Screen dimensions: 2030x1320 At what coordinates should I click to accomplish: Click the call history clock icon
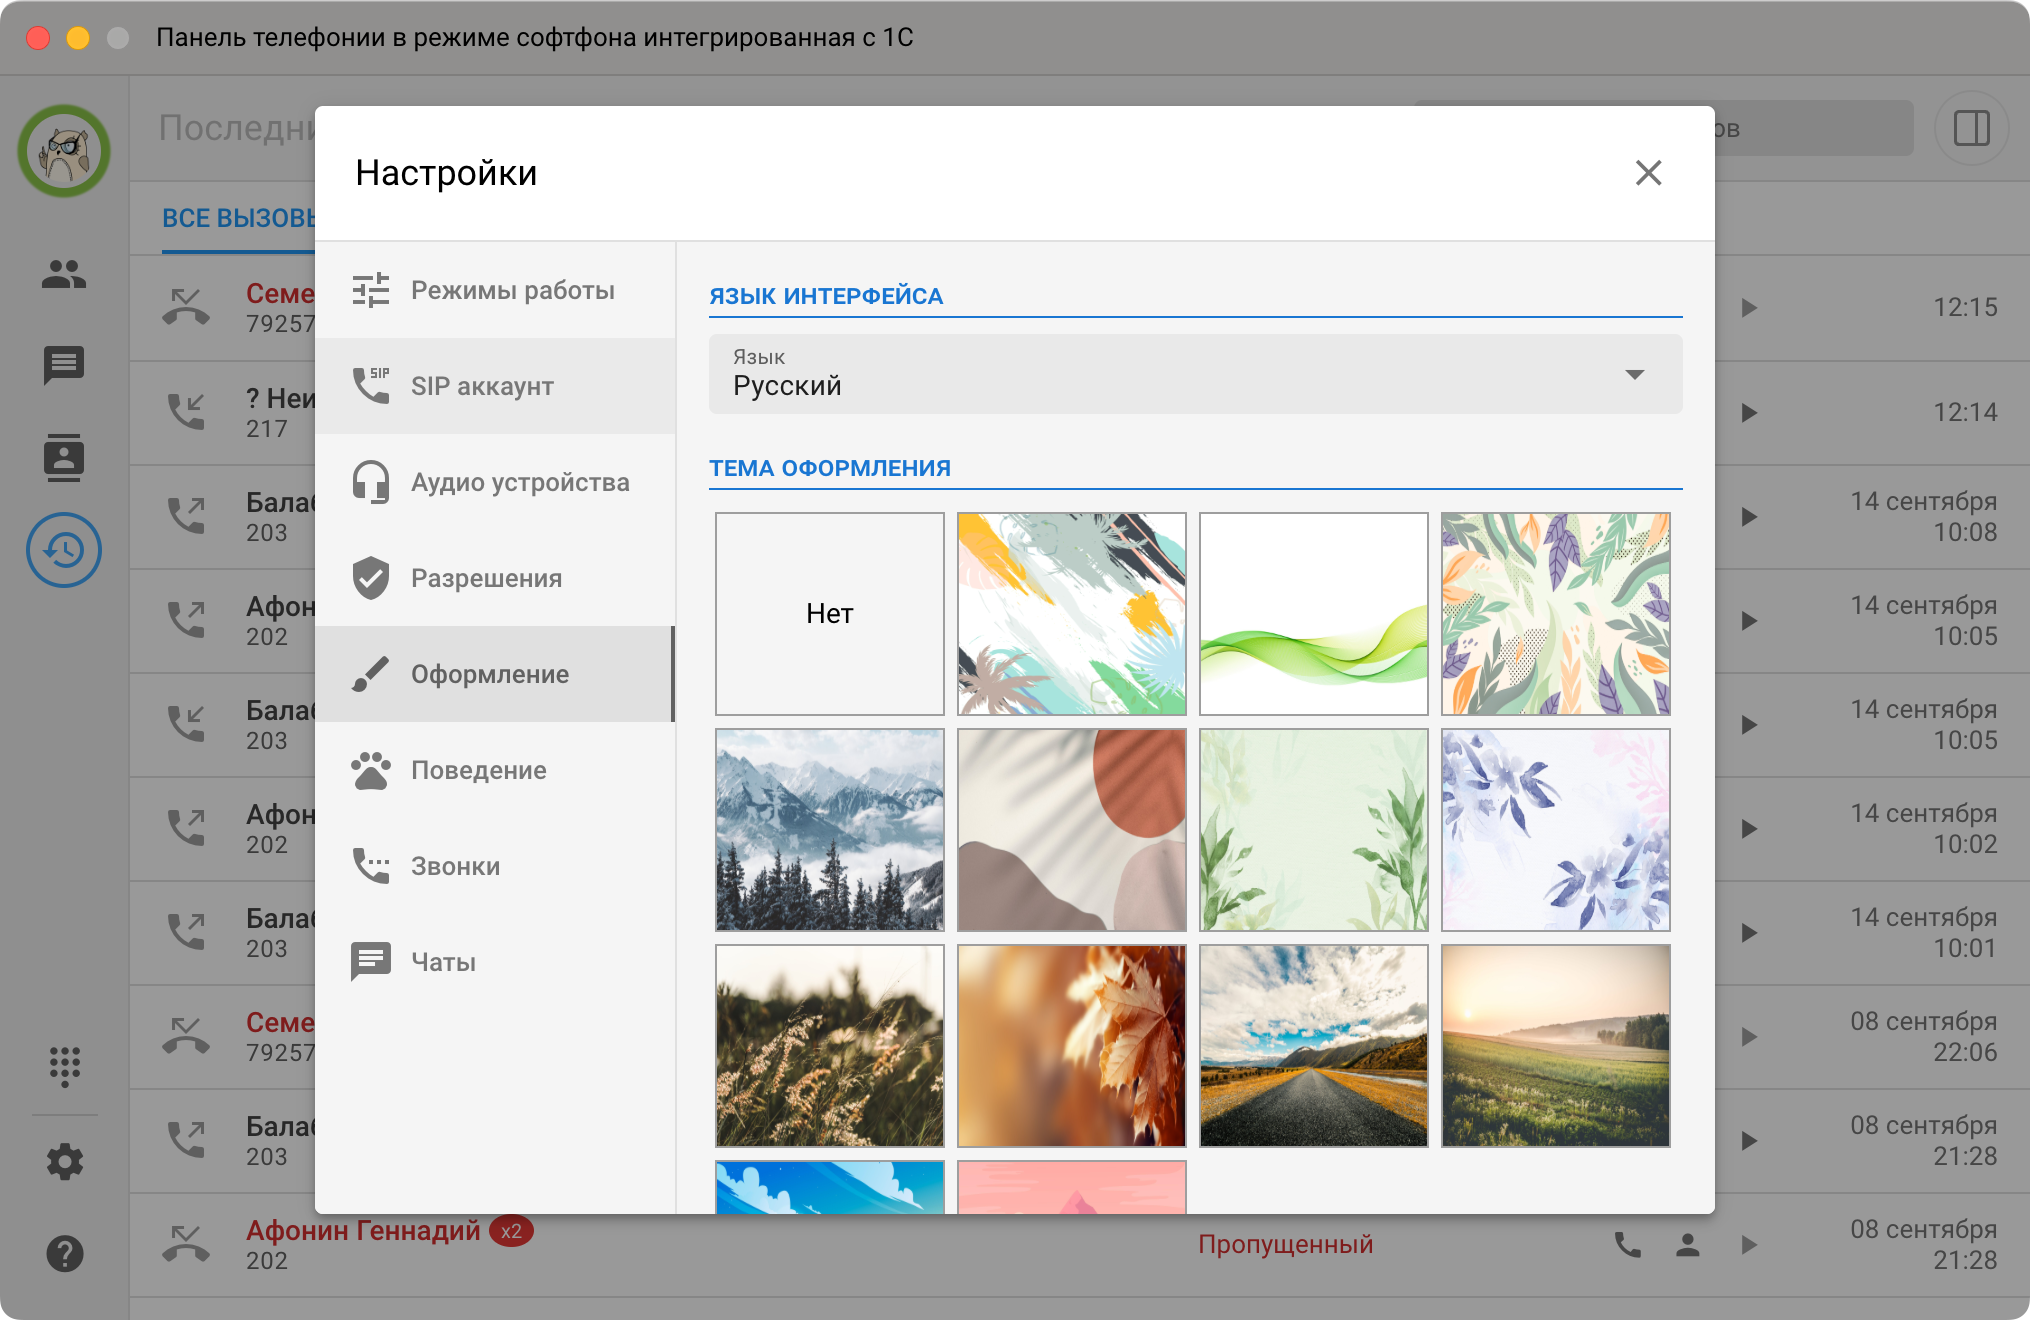(x=64, y=550)
